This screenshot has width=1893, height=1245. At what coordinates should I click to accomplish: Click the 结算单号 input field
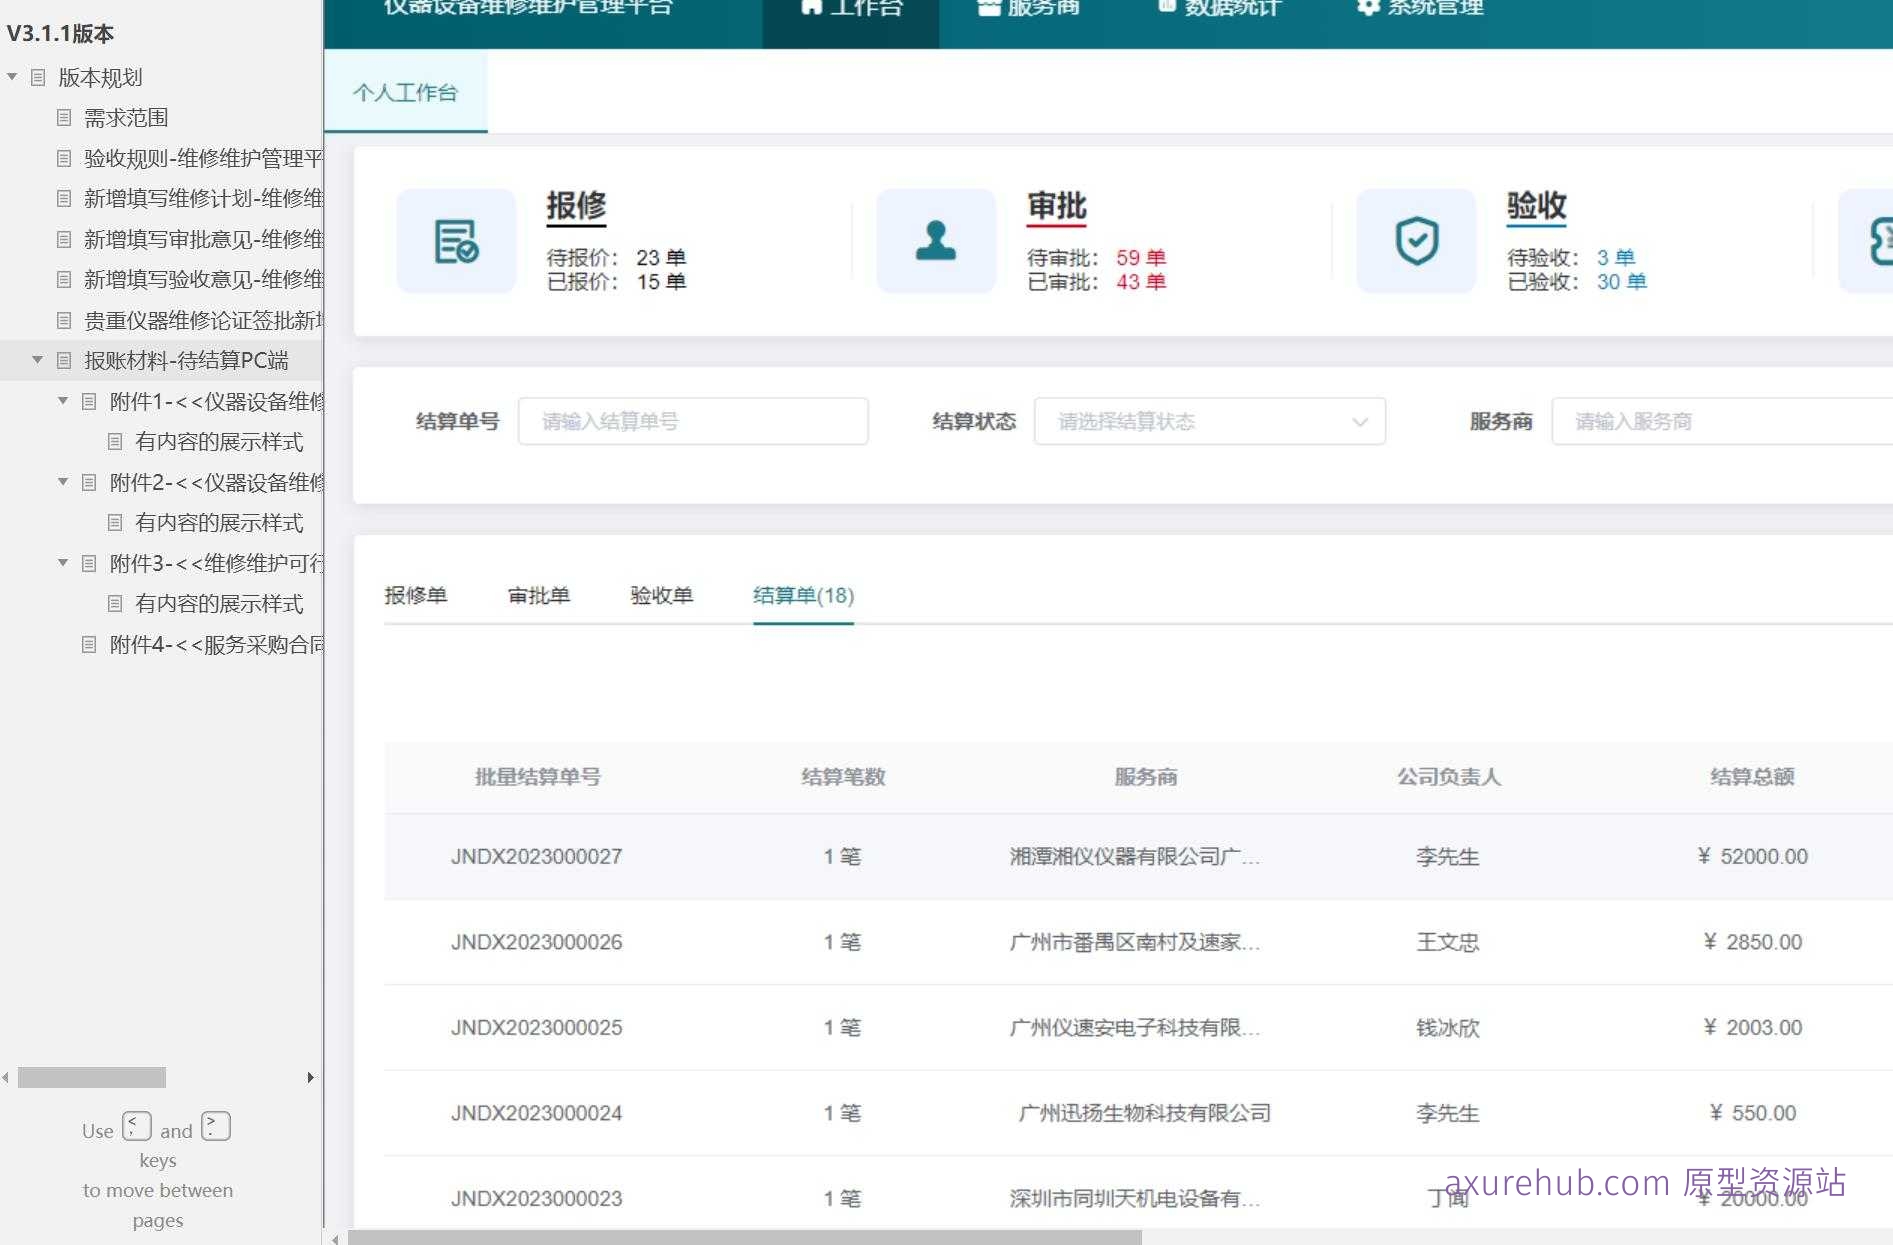[x=693, y=421]
